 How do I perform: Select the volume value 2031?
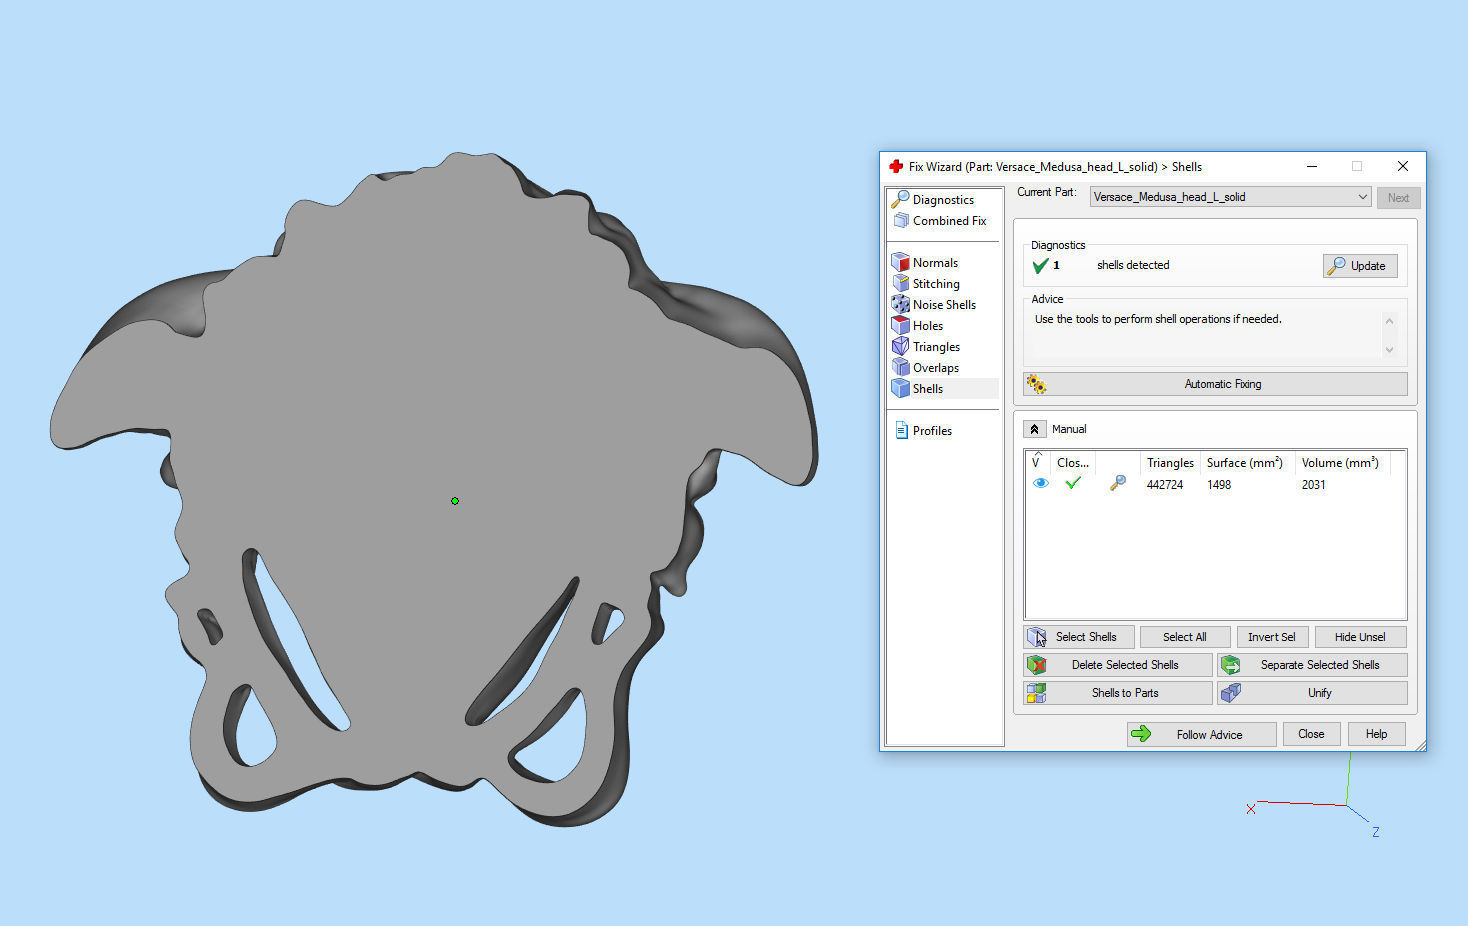[x=1313, y=485]
